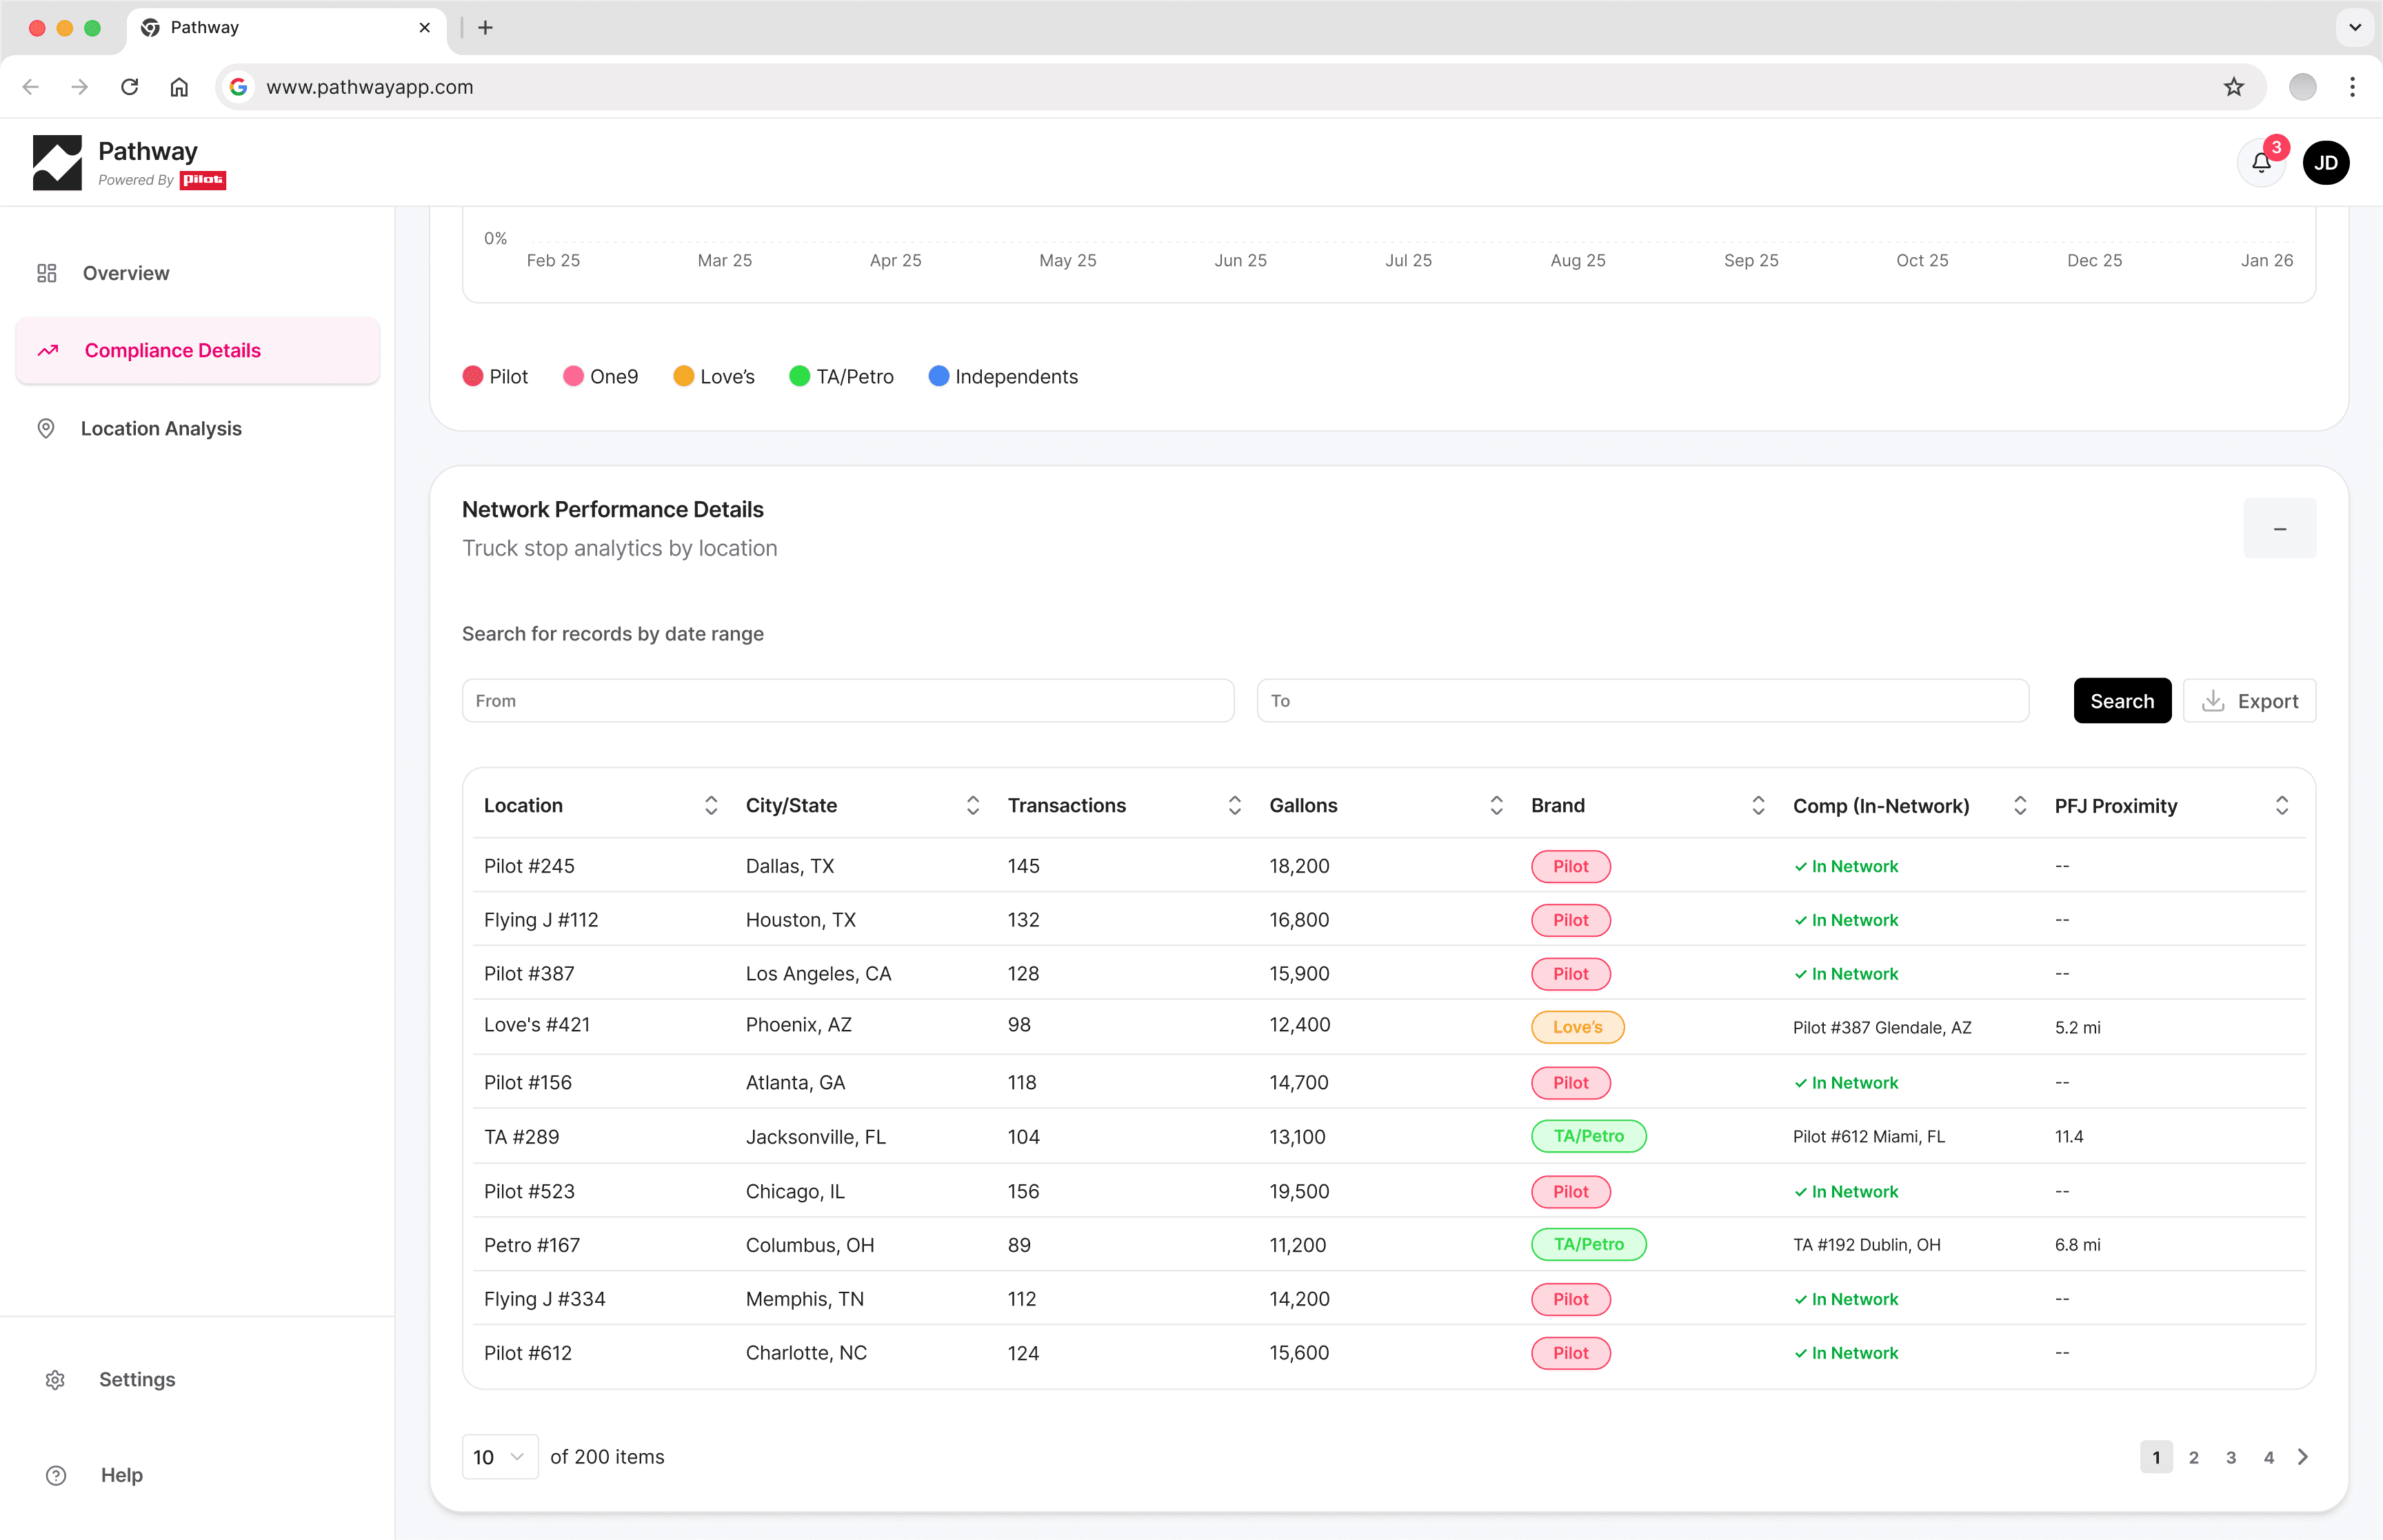2383x1540 pixels.
Task: Open the rows-per-page 10 dropdown
Action: point(499,1456)
